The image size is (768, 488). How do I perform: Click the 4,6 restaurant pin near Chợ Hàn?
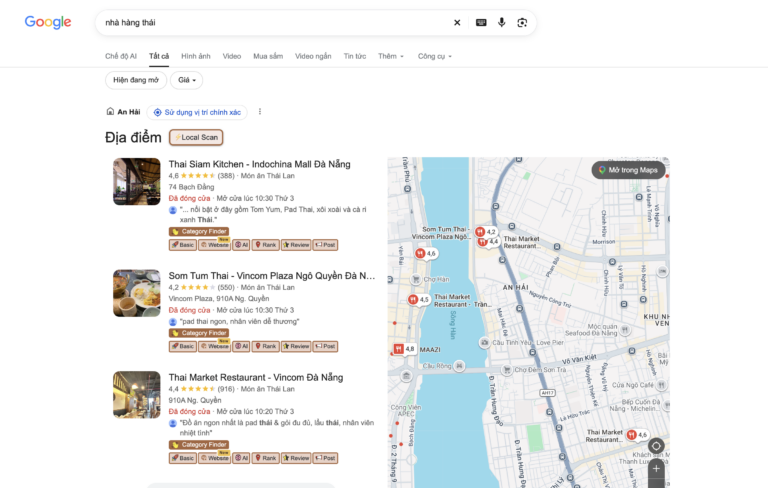(x=426, y=253)
